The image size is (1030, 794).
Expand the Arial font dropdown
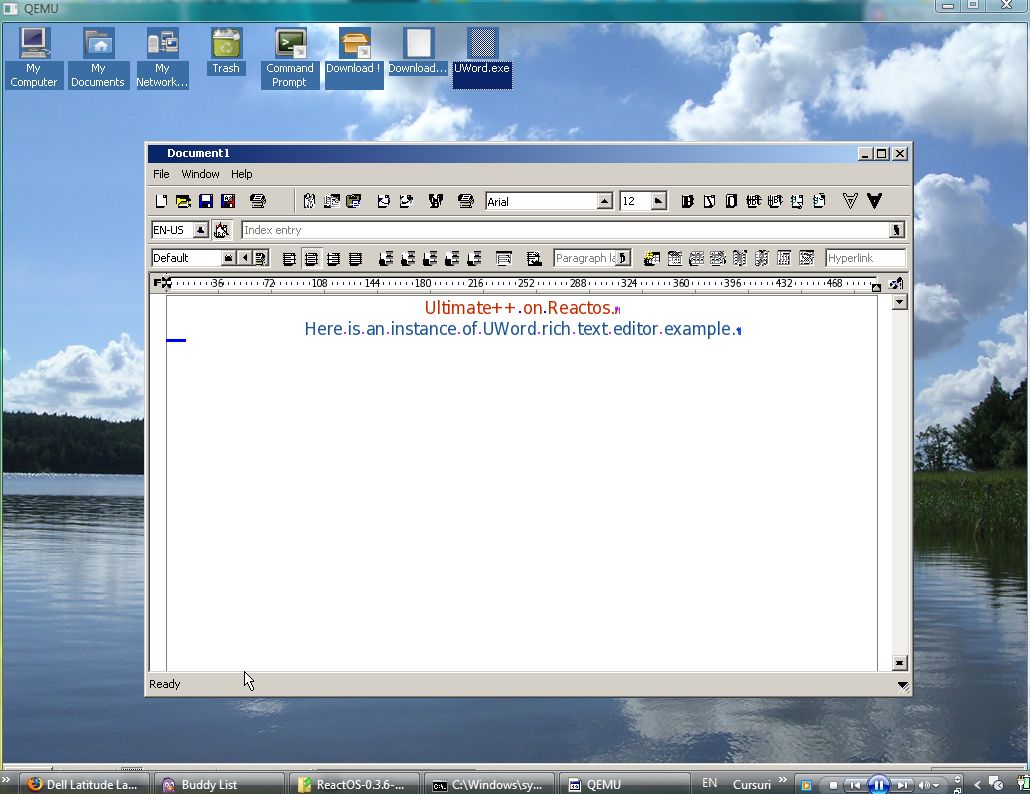pos(605,201)
